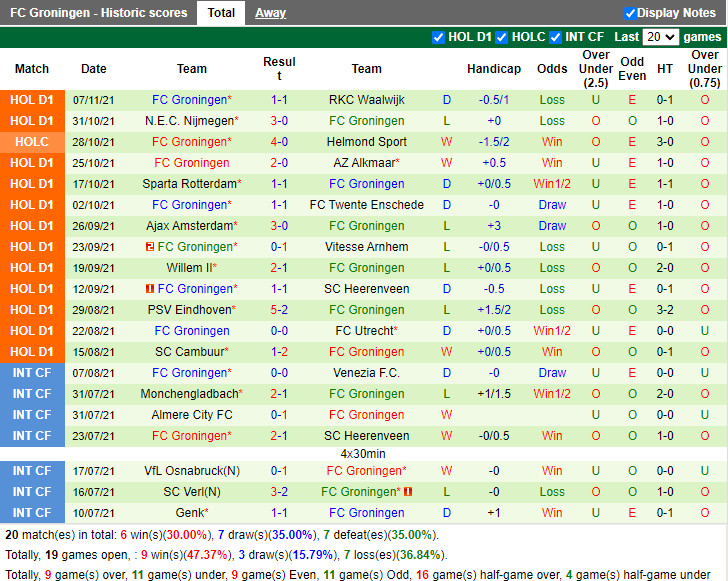Click handicap -1.5/2 in Helmond Sport row
Screen dimensions: 728x581
(x=494, y=142)
